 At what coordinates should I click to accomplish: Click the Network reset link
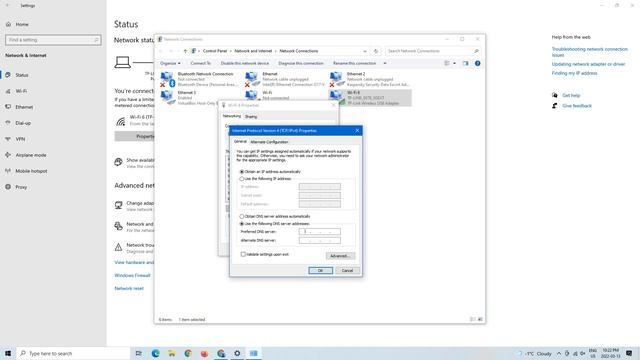click(x=129, y=288)
